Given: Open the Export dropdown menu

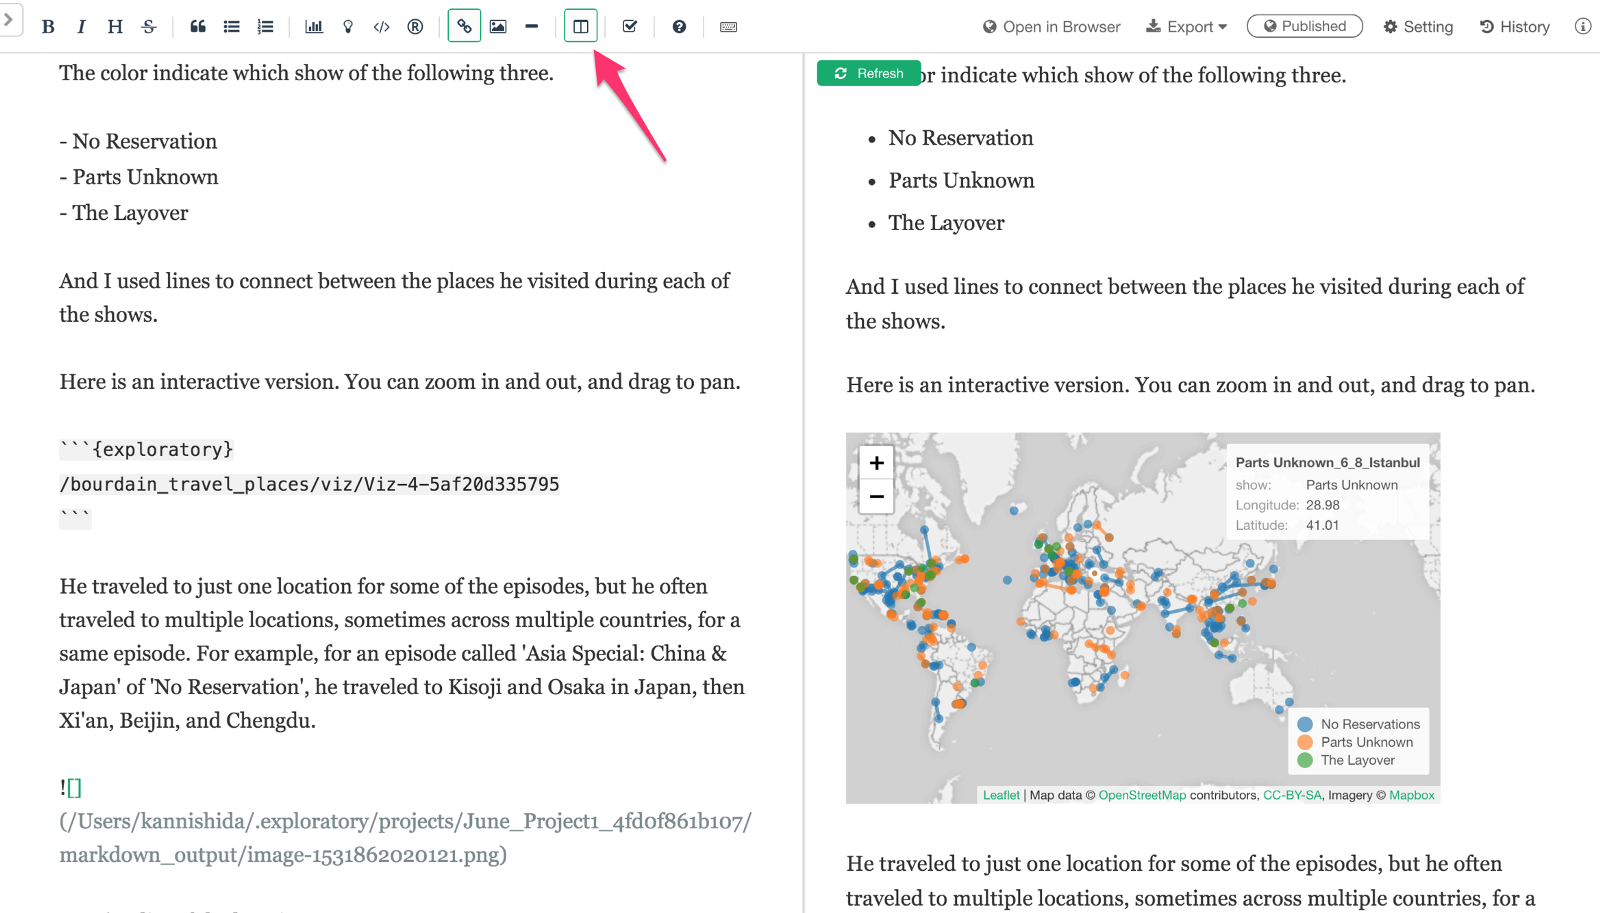Looking at the screenshot, I should (x=1186, y=27).
